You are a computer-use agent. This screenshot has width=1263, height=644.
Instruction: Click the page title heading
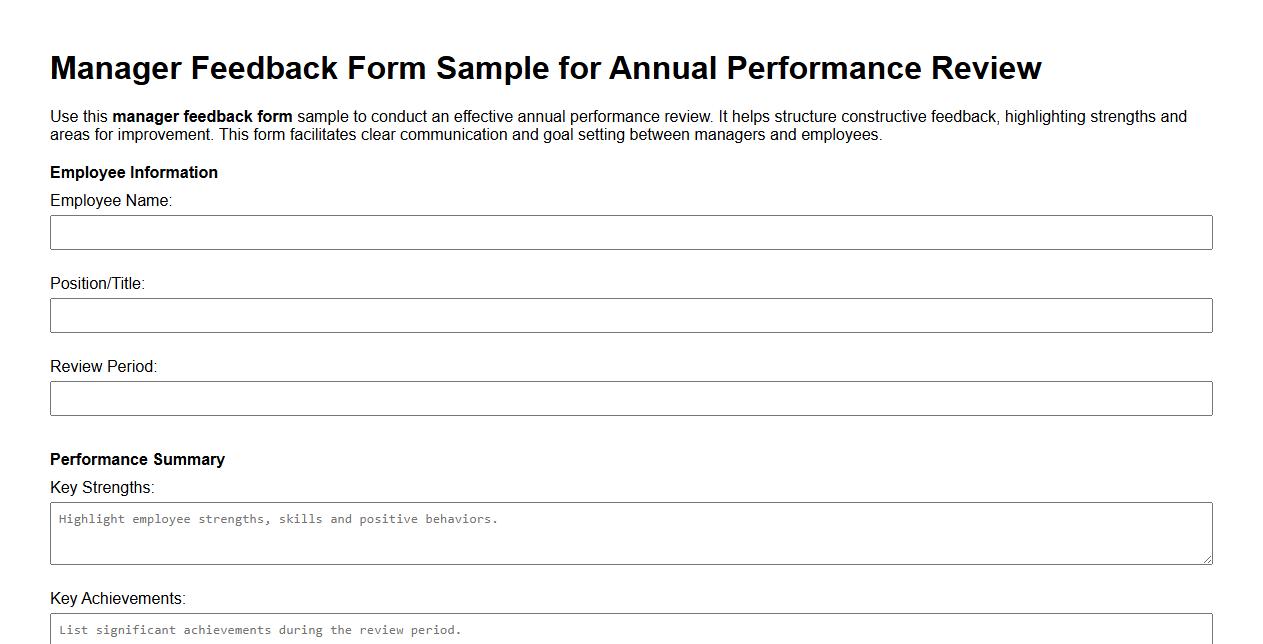pyautogui.click(x=545, y=68)
